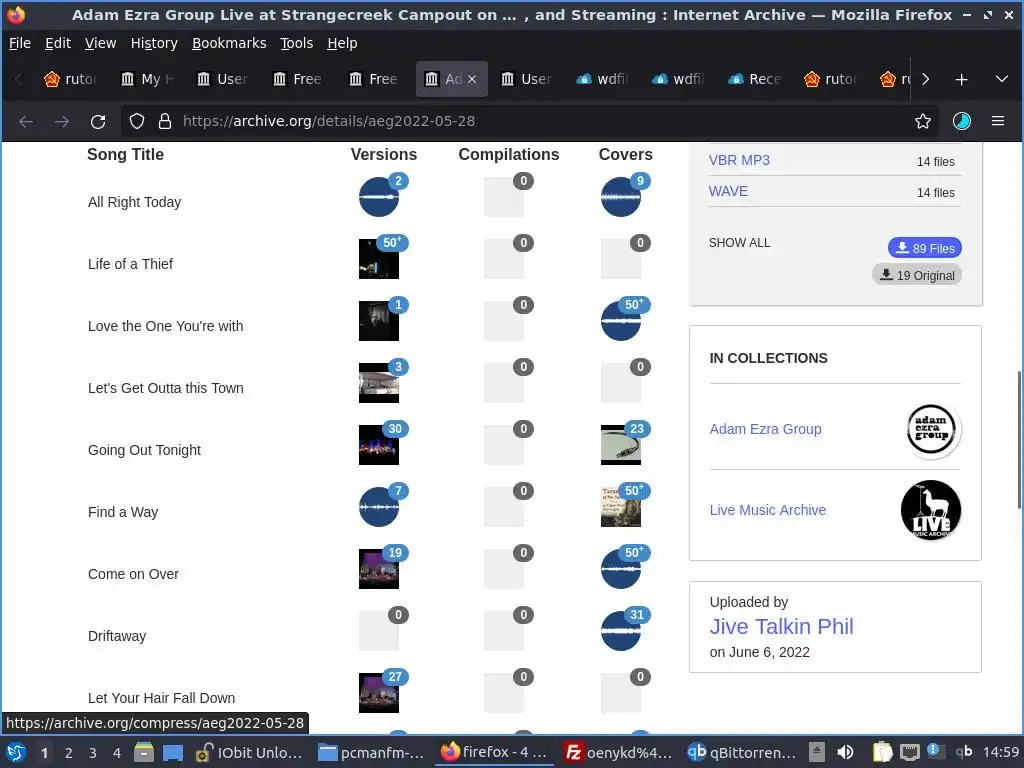Open All Right Today versions icon
Image resolution: width=1024 pixels, height=768 pixels.
379,197
